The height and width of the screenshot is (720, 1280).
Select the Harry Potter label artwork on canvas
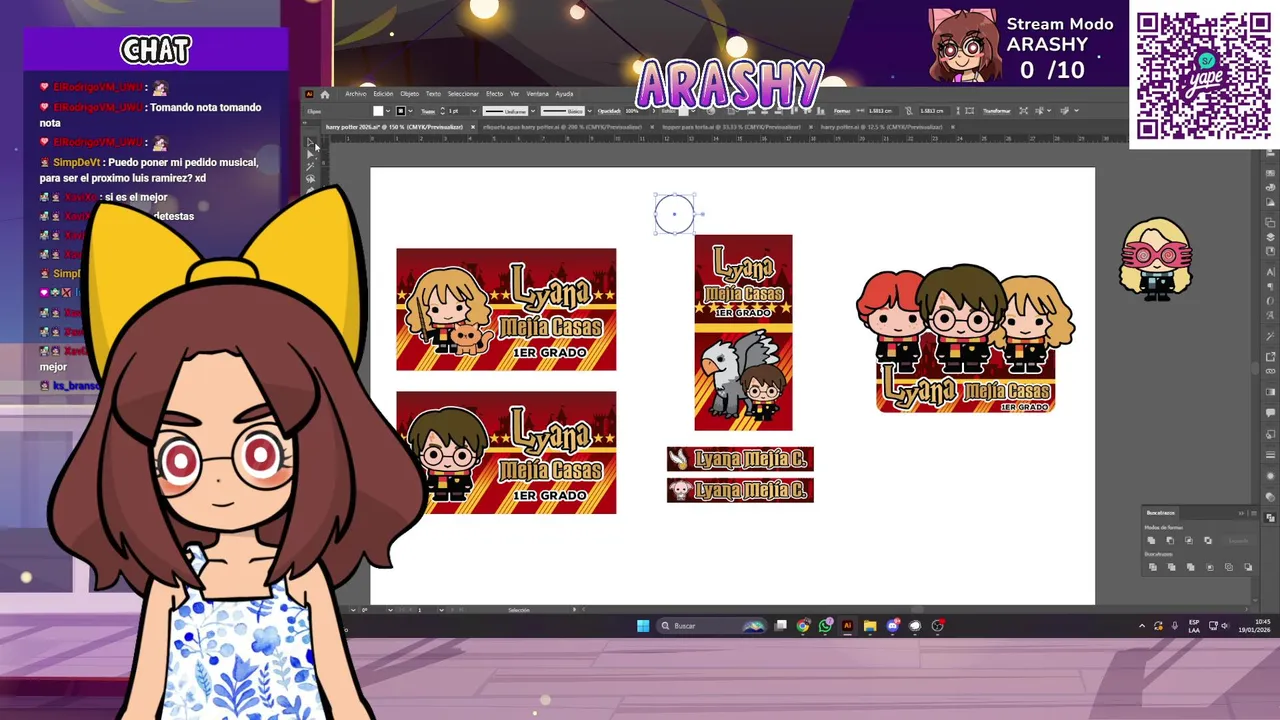[x=506, y=452]
